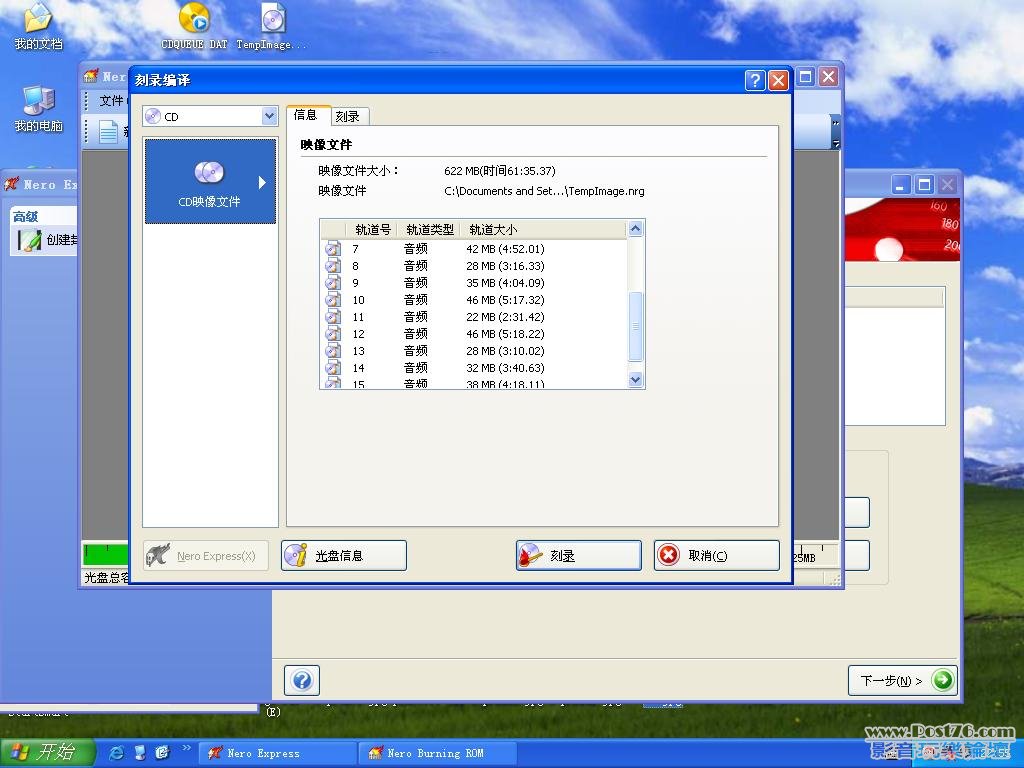The height and width of the screenshot is (768, 1024).
Task: Select track 14 audio icon
Action: click(333, 368)
